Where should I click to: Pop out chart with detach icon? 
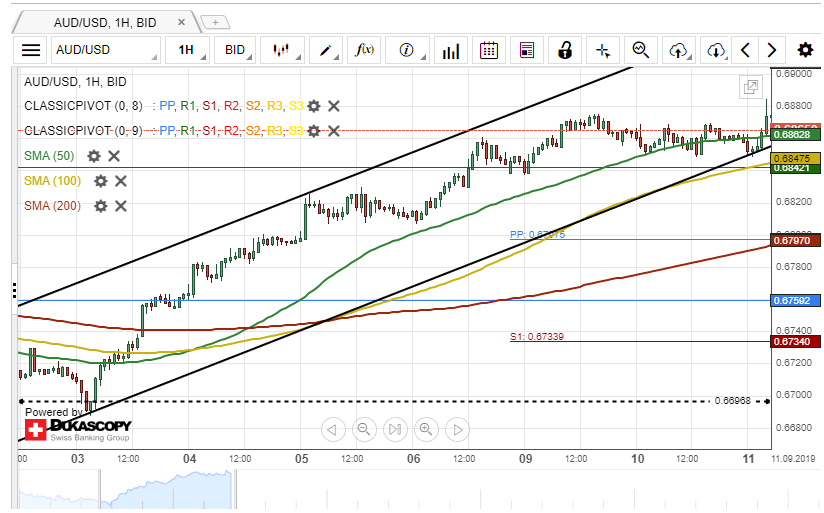tap(750, 88)
